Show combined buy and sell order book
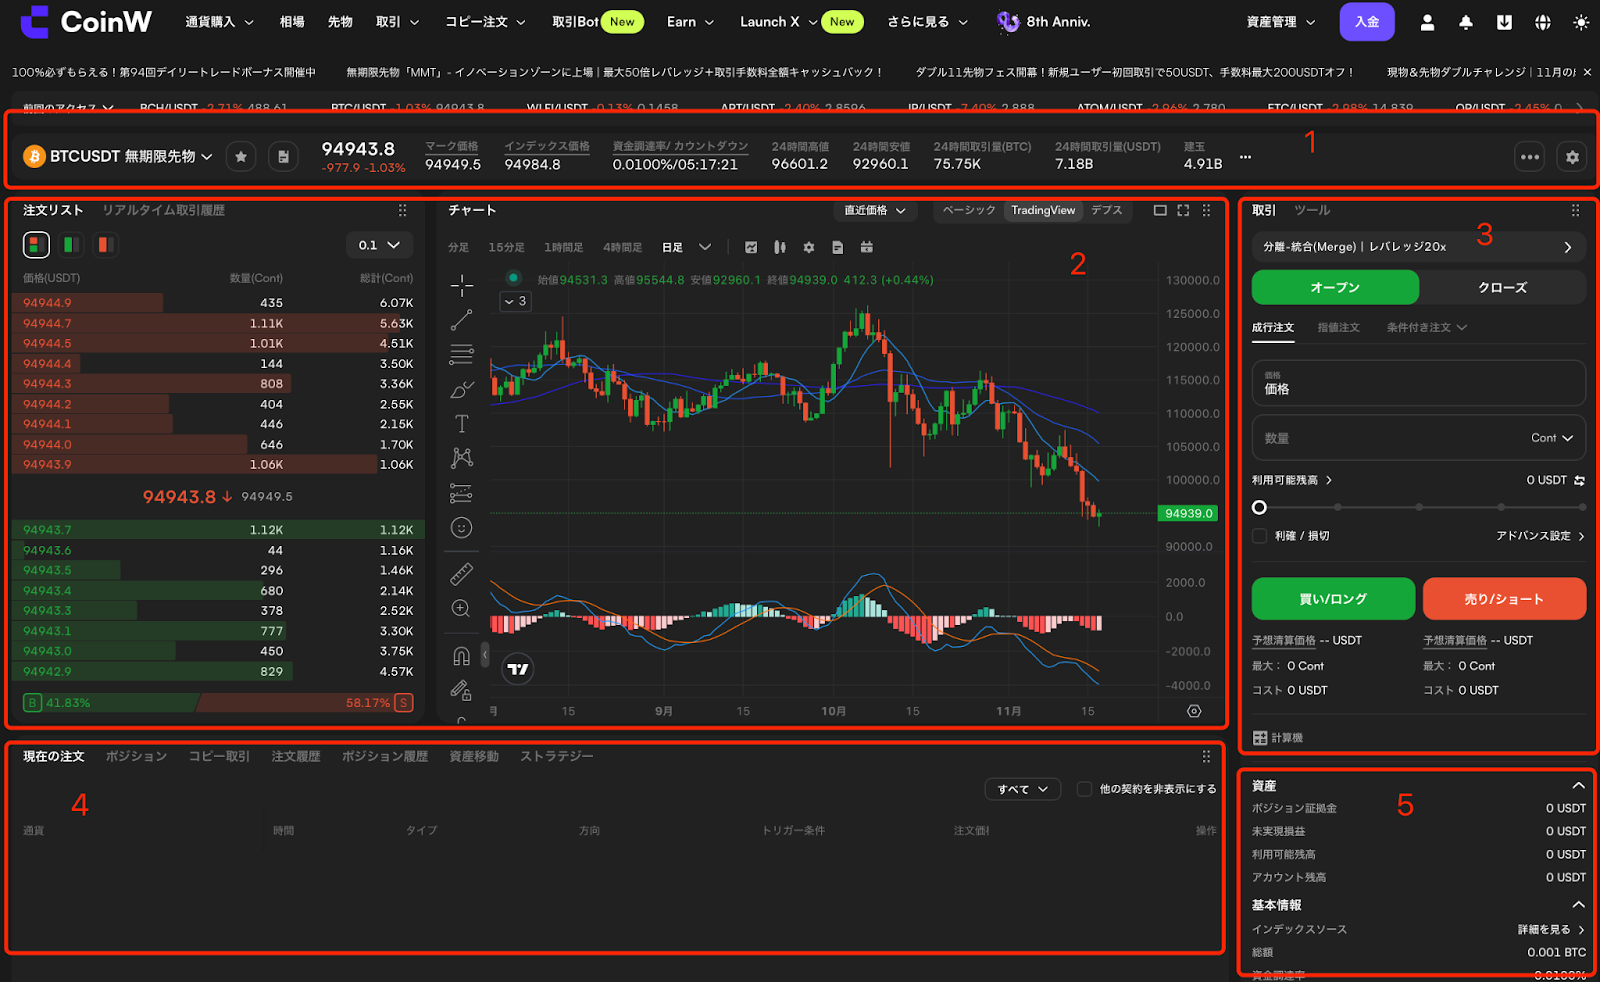The width and height of the screenshot is (1600, 982). tap(36, 245)
